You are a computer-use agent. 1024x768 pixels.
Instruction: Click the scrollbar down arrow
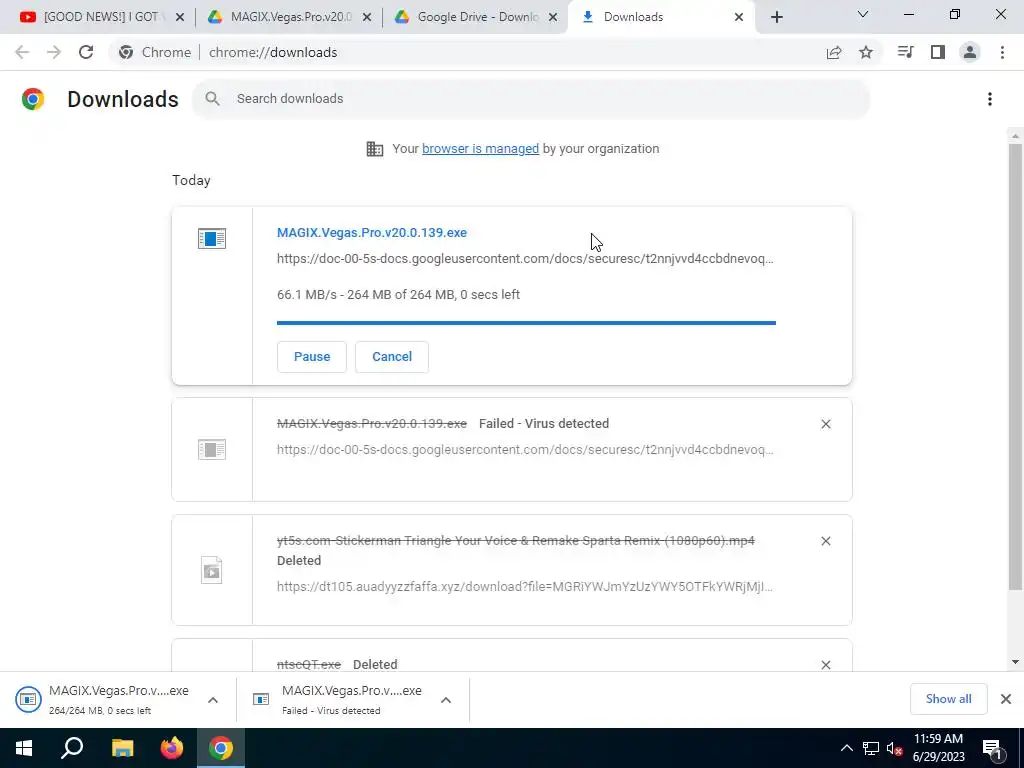pyautogui.click(x=1015, y=662)
